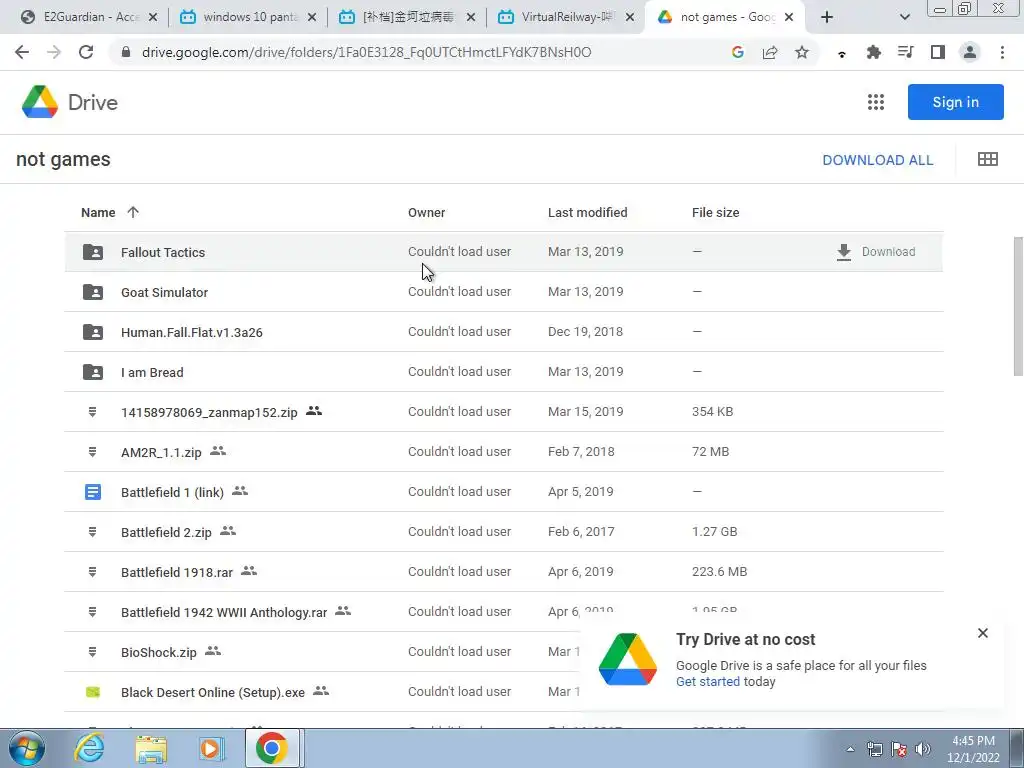Switch to VirtualReilway tab
The width and height of the screenshot is (1024, 768).
pyautogui.click(x=566, y=18)
